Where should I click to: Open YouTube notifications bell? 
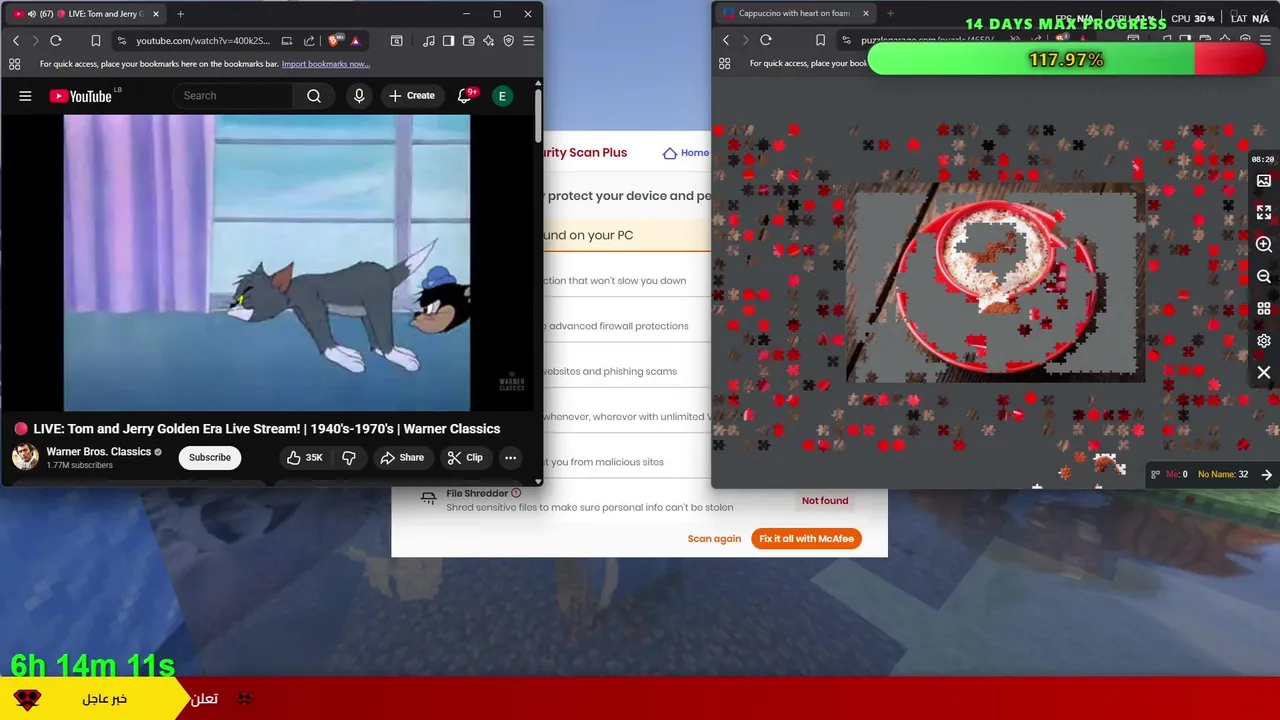click(464, 96)
